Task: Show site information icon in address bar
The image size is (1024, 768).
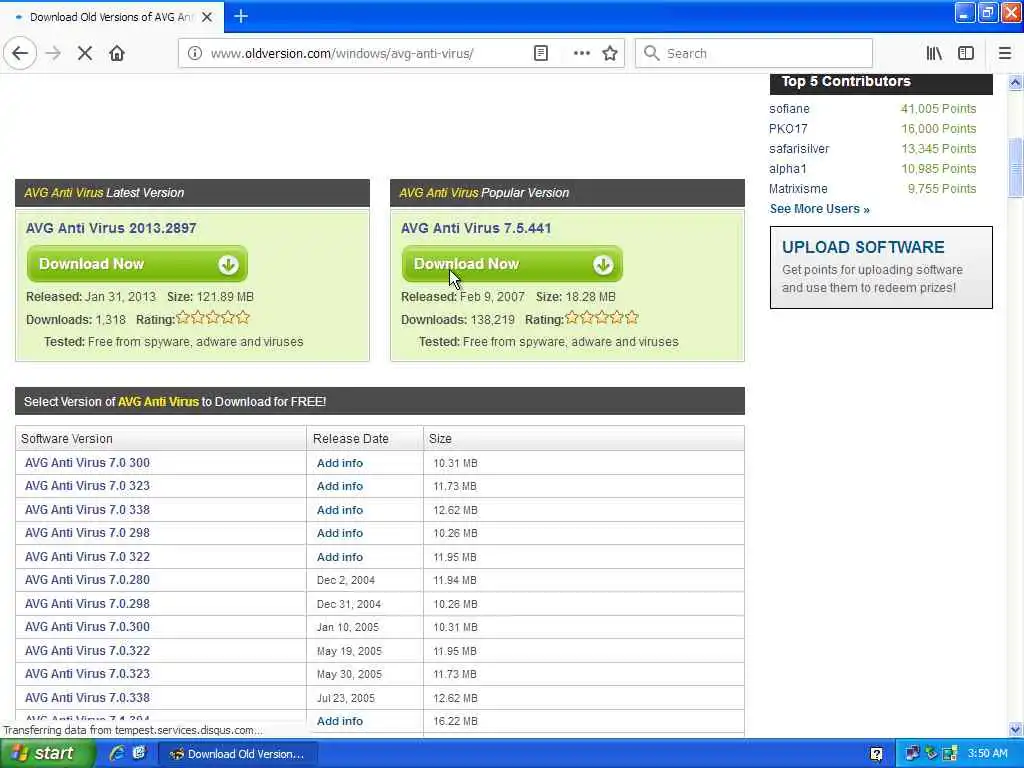Action: (195, 53)
